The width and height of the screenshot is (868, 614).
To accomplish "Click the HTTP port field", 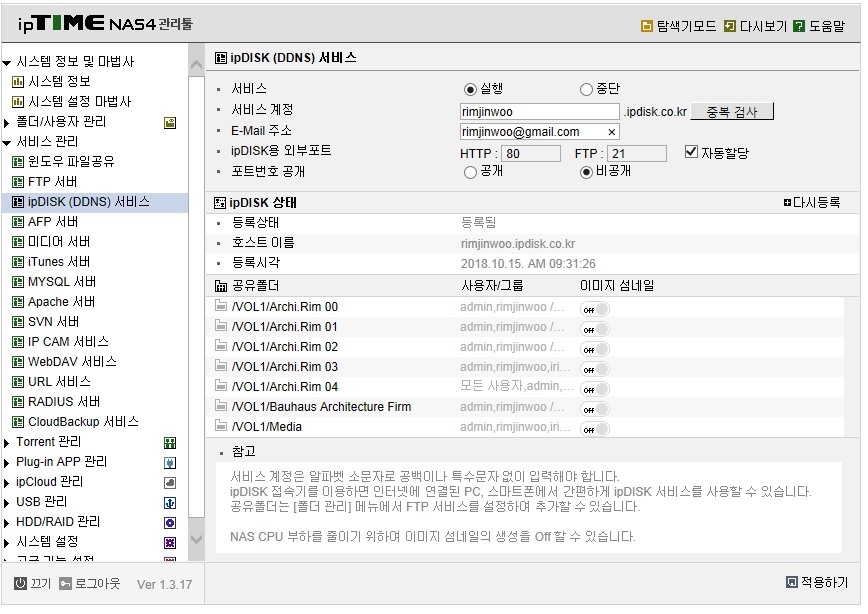I will [531, 153].
